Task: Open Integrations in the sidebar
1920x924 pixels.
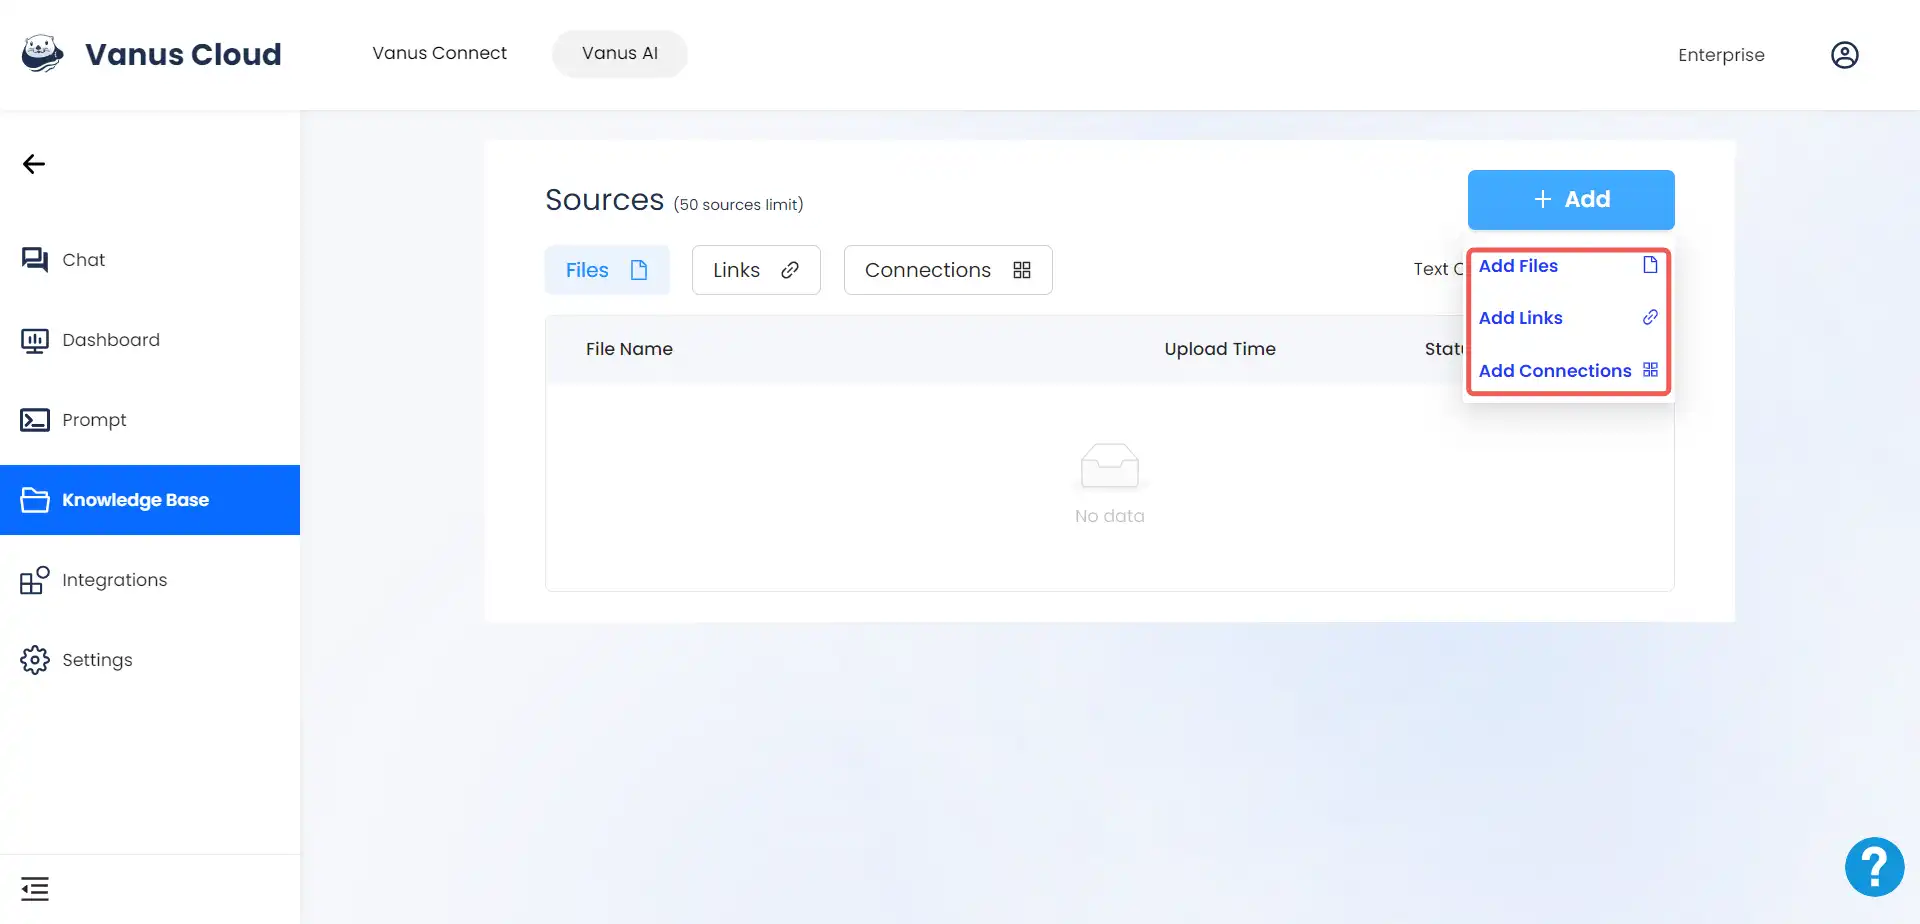Action: tap(150, 580)
